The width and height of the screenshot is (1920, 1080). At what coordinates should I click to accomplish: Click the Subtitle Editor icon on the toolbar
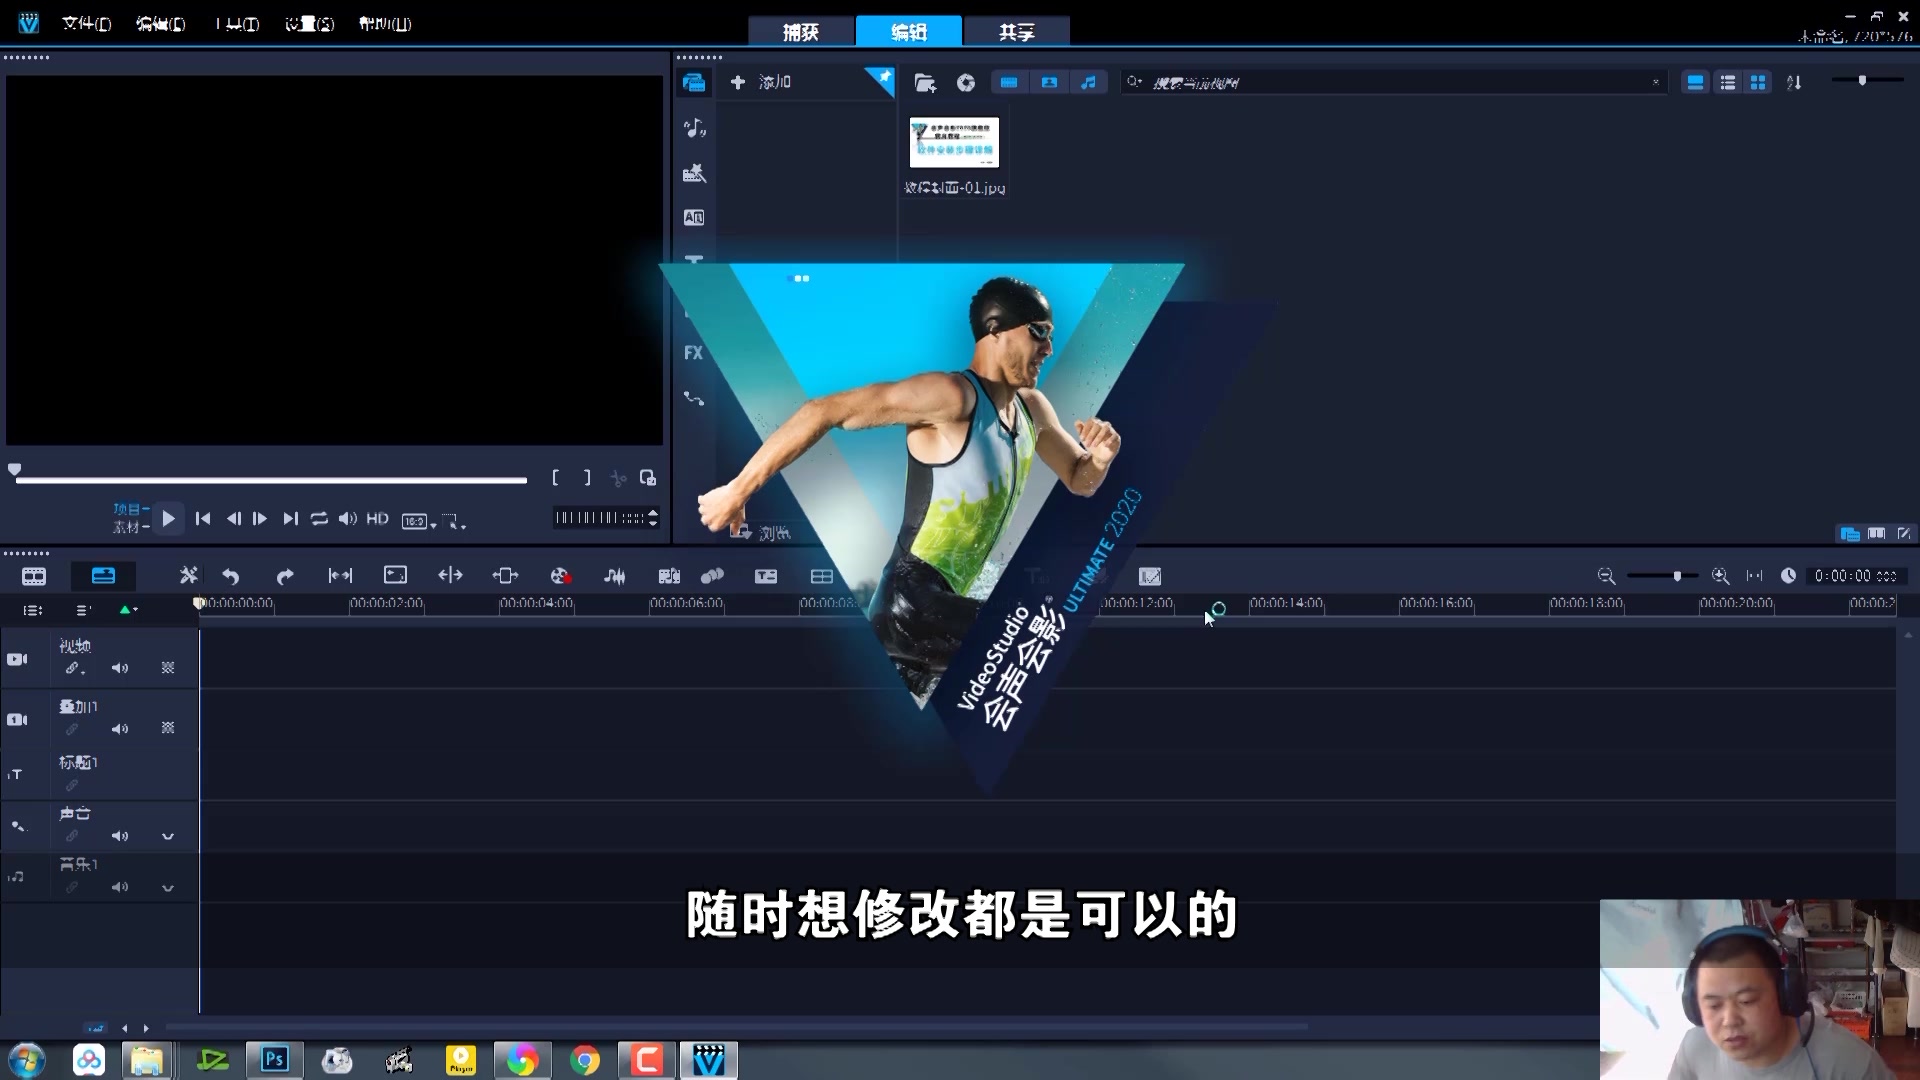click(x=767, y=576)
